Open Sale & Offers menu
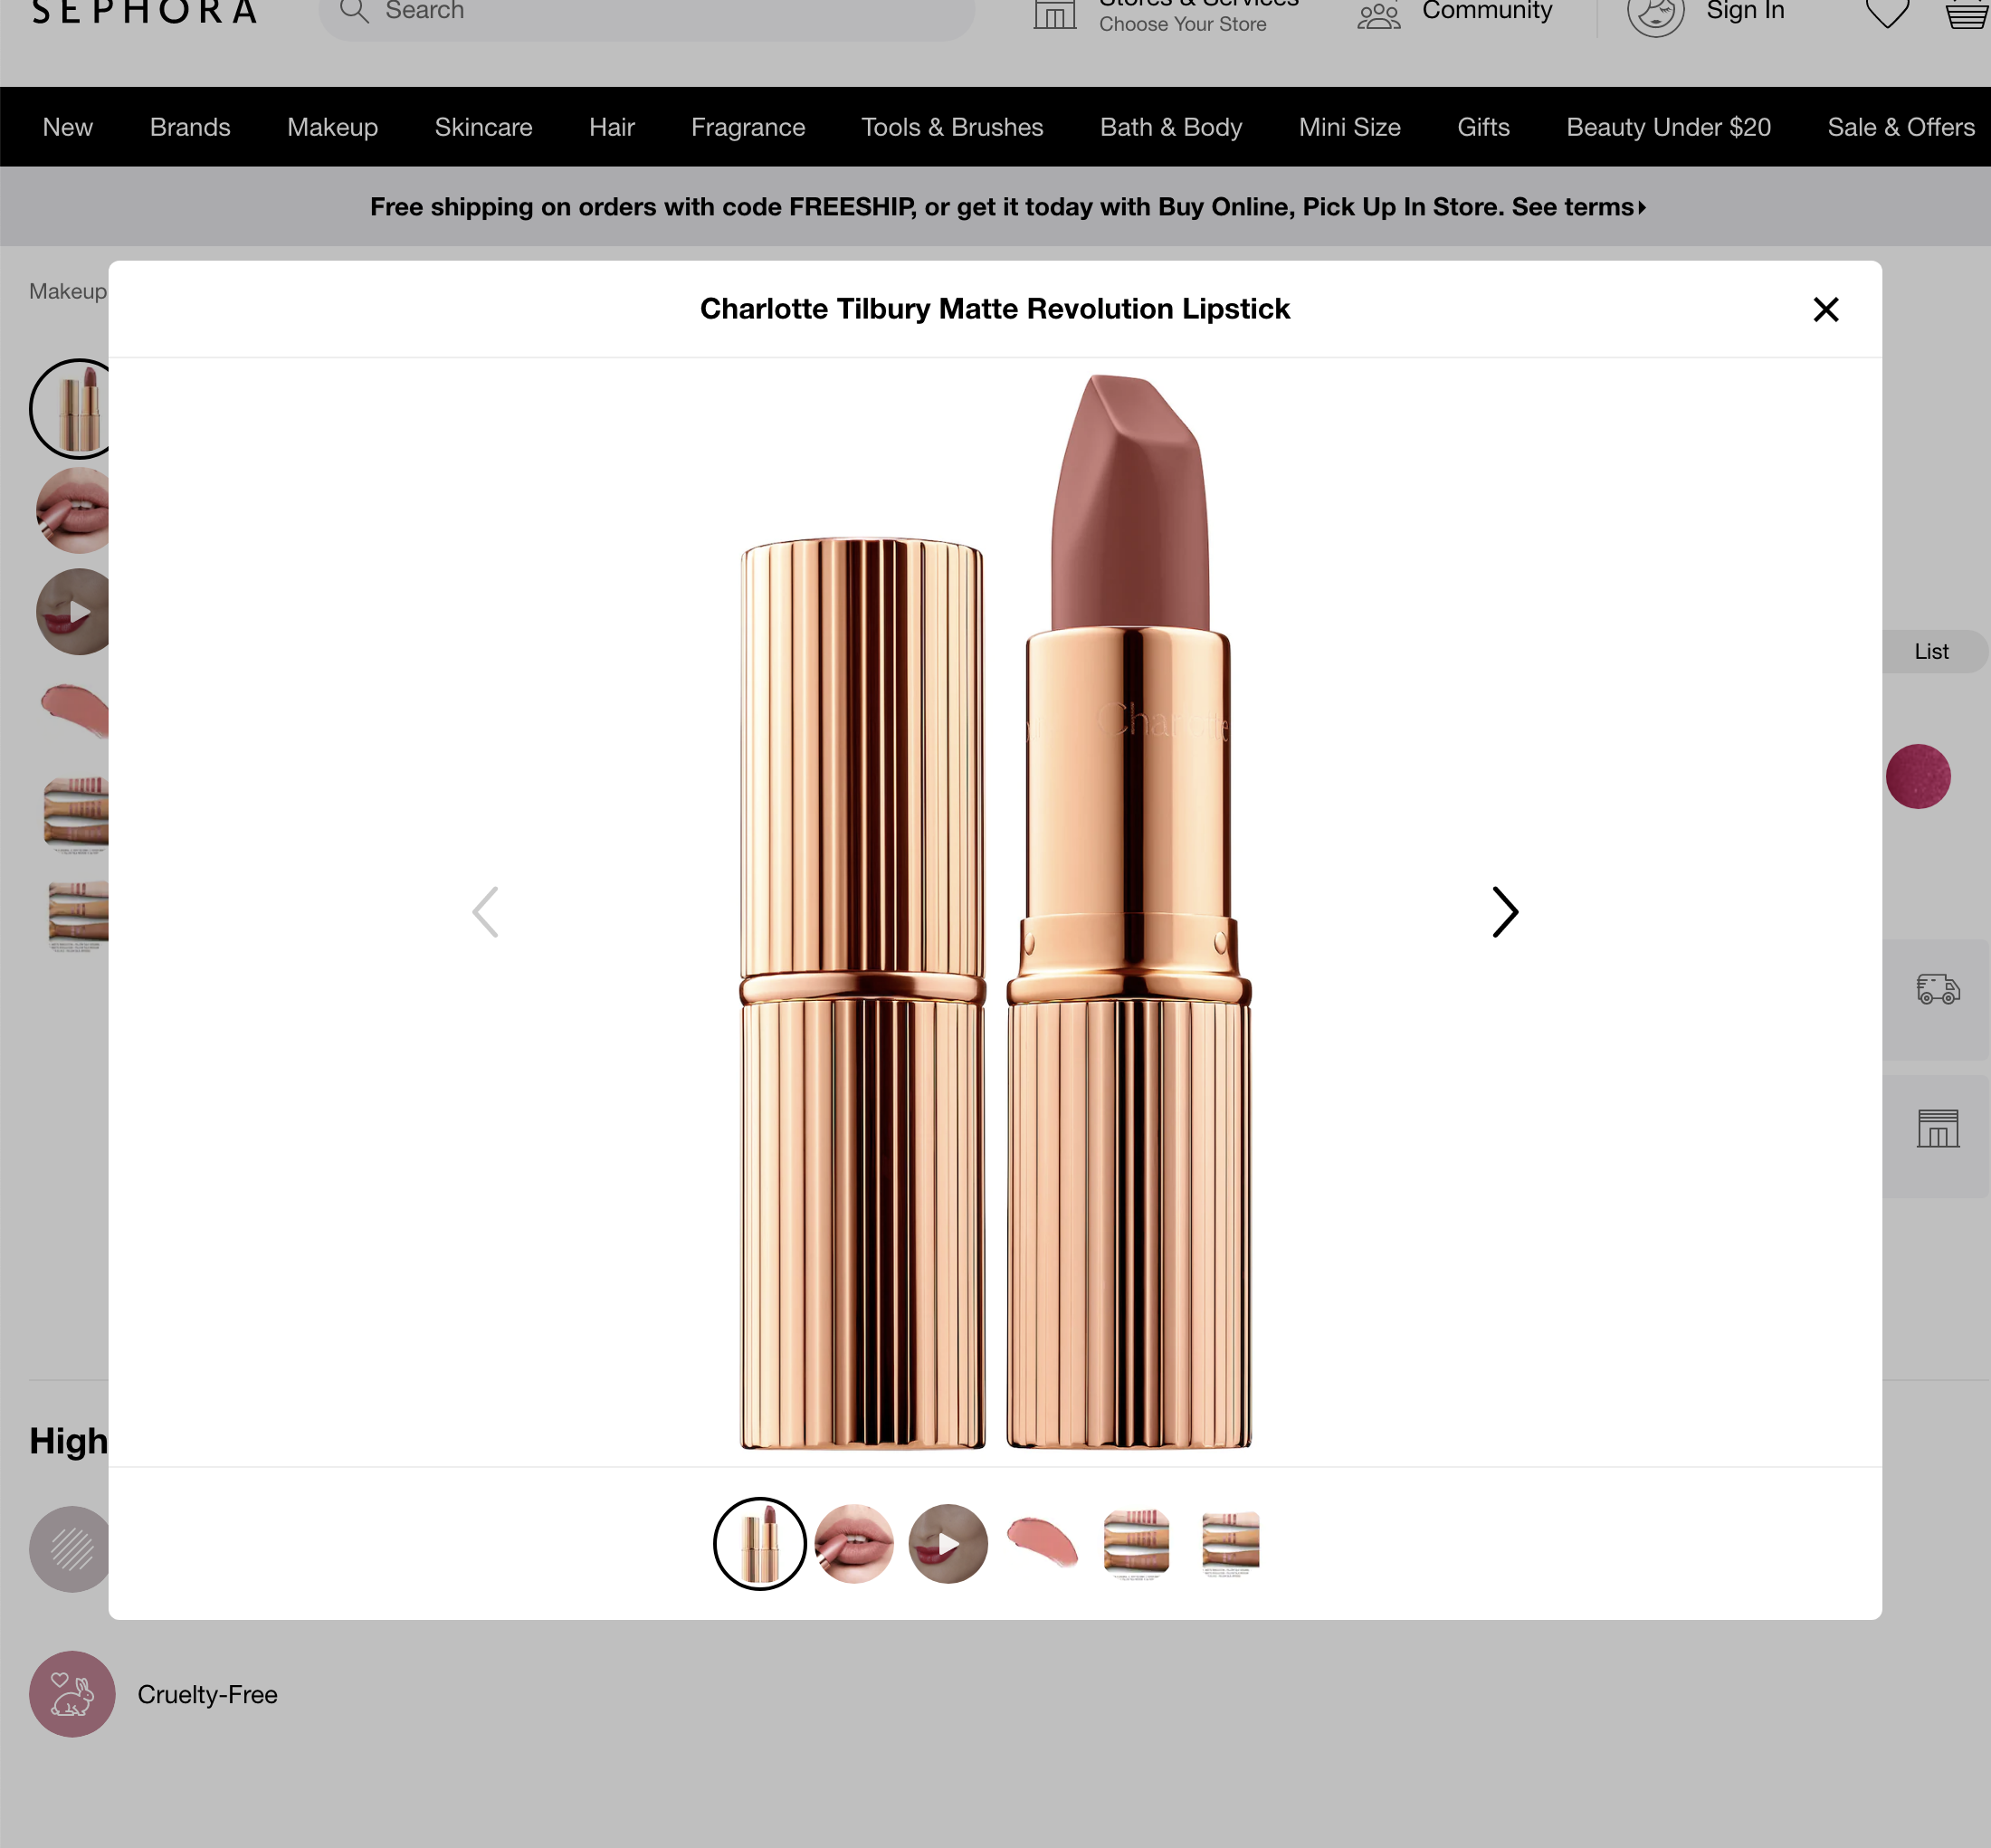Screen dimensions: 1991x1848 click(1900, 127)
